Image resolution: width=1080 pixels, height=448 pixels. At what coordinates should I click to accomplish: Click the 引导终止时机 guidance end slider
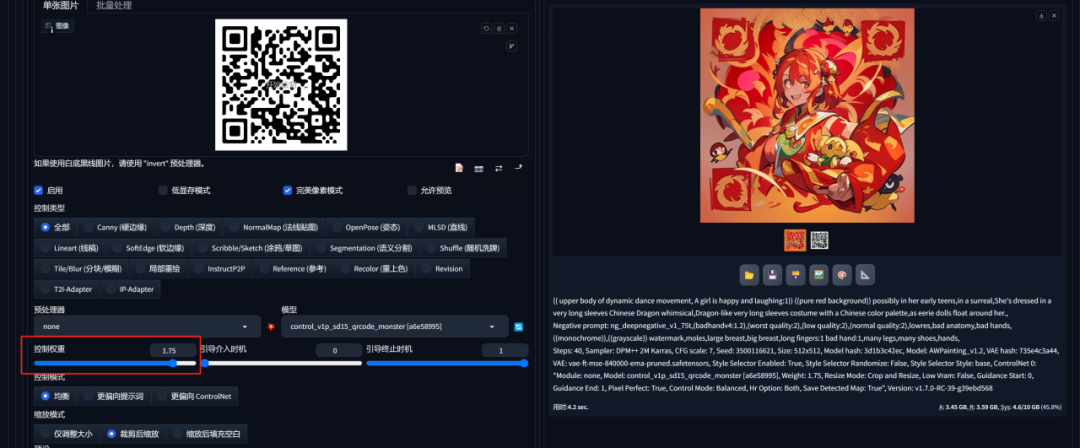tap(447, 363)
